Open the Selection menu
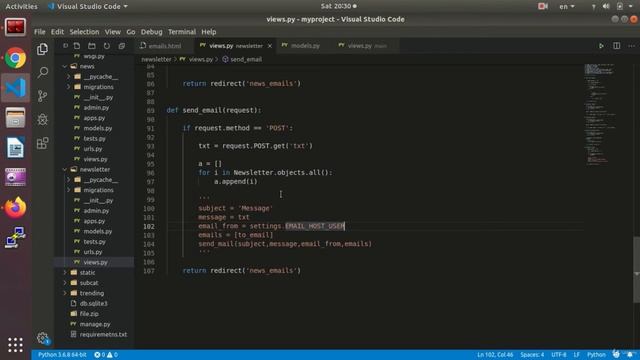640x360 pixels. tap(84, 32)
